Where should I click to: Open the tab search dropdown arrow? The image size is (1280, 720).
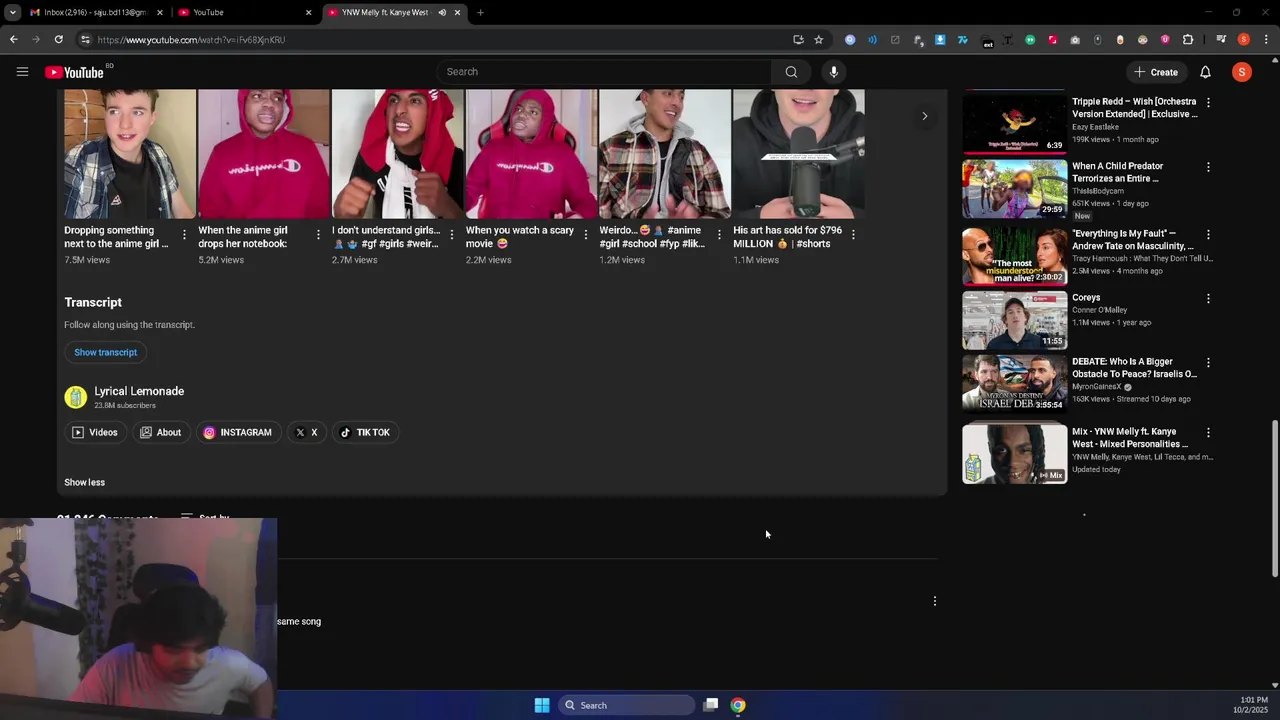point(13,13)
